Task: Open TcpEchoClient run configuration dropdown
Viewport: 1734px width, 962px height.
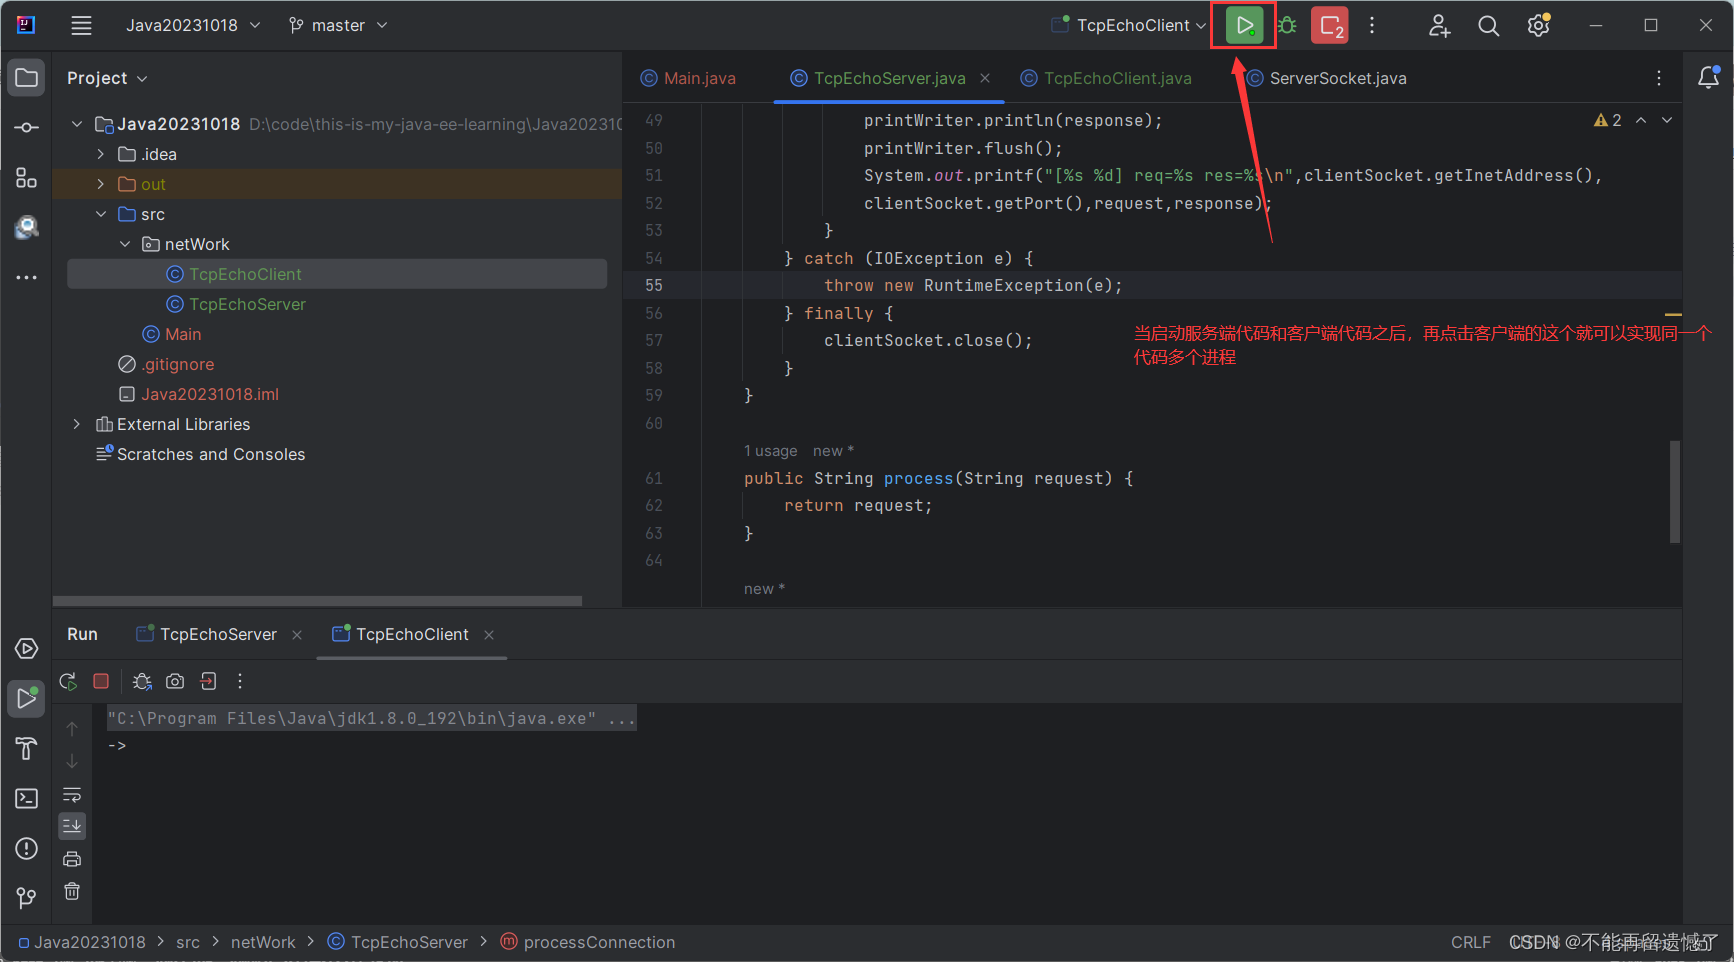Action: pyautogui.click(x=1129, y=25)
